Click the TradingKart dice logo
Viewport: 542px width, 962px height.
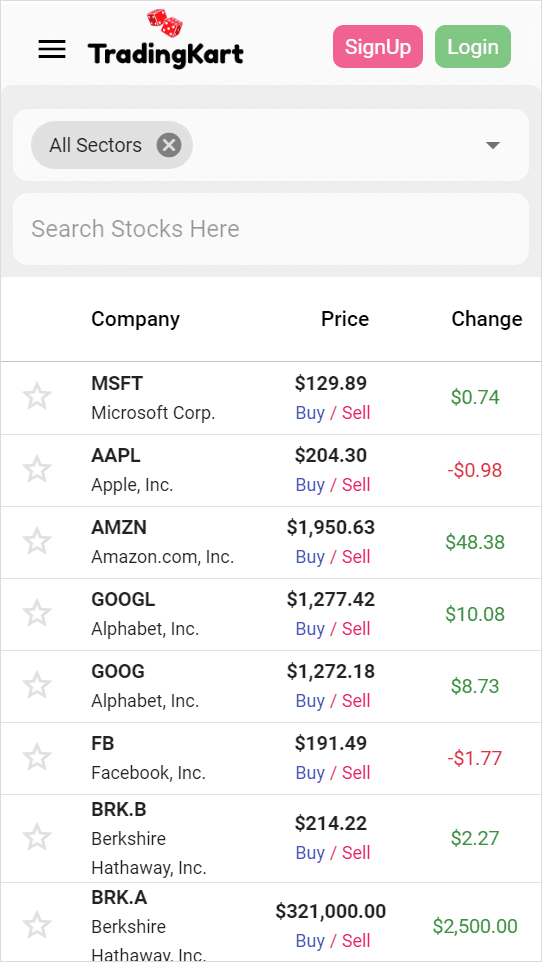click(x=166, y=38)
